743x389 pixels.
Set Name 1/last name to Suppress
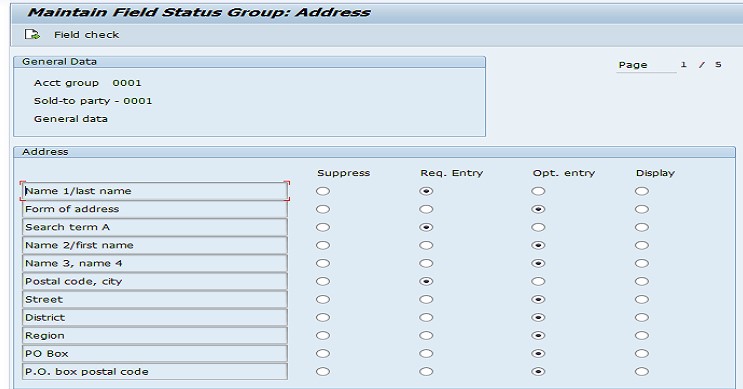[323, 191]
